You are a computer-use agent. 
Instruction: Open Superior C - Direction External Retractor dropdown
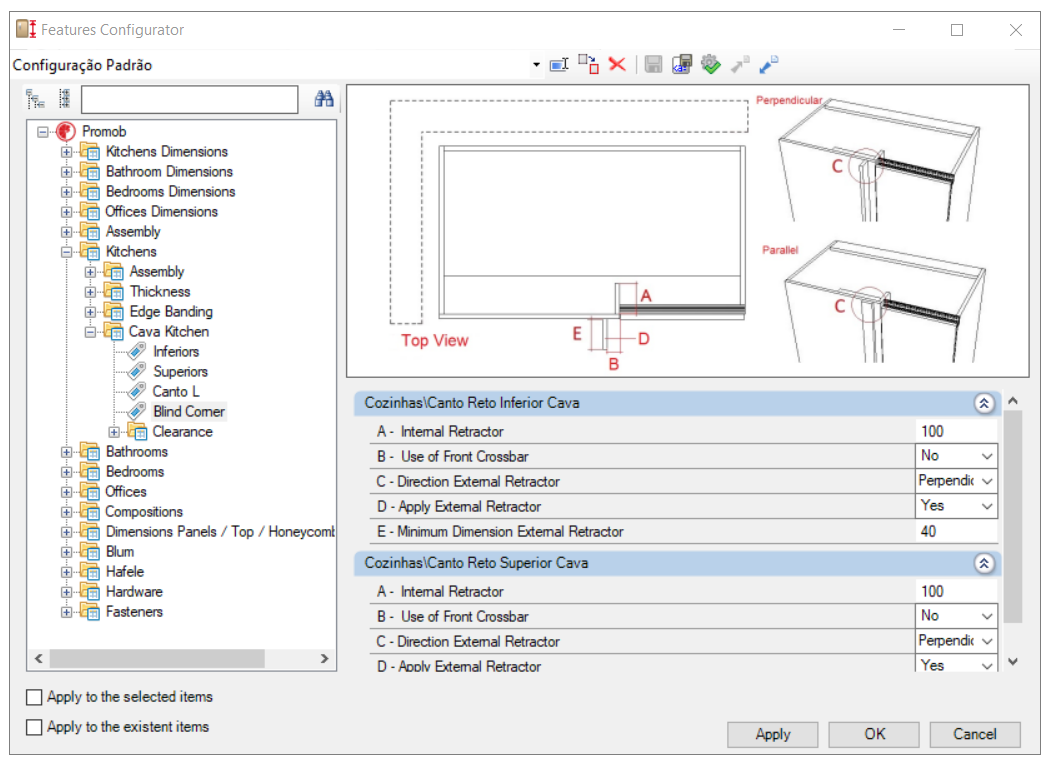point(986,641)
